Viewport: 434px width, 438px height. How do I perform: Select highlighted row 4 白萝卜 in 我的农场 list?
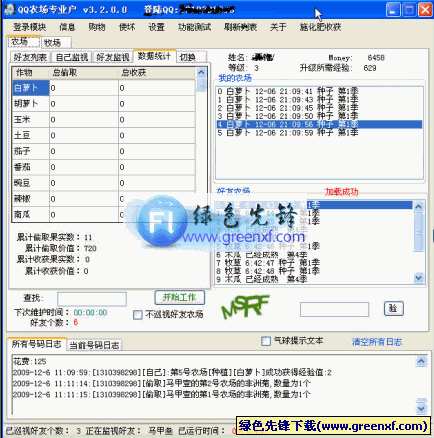pos(319,124)
